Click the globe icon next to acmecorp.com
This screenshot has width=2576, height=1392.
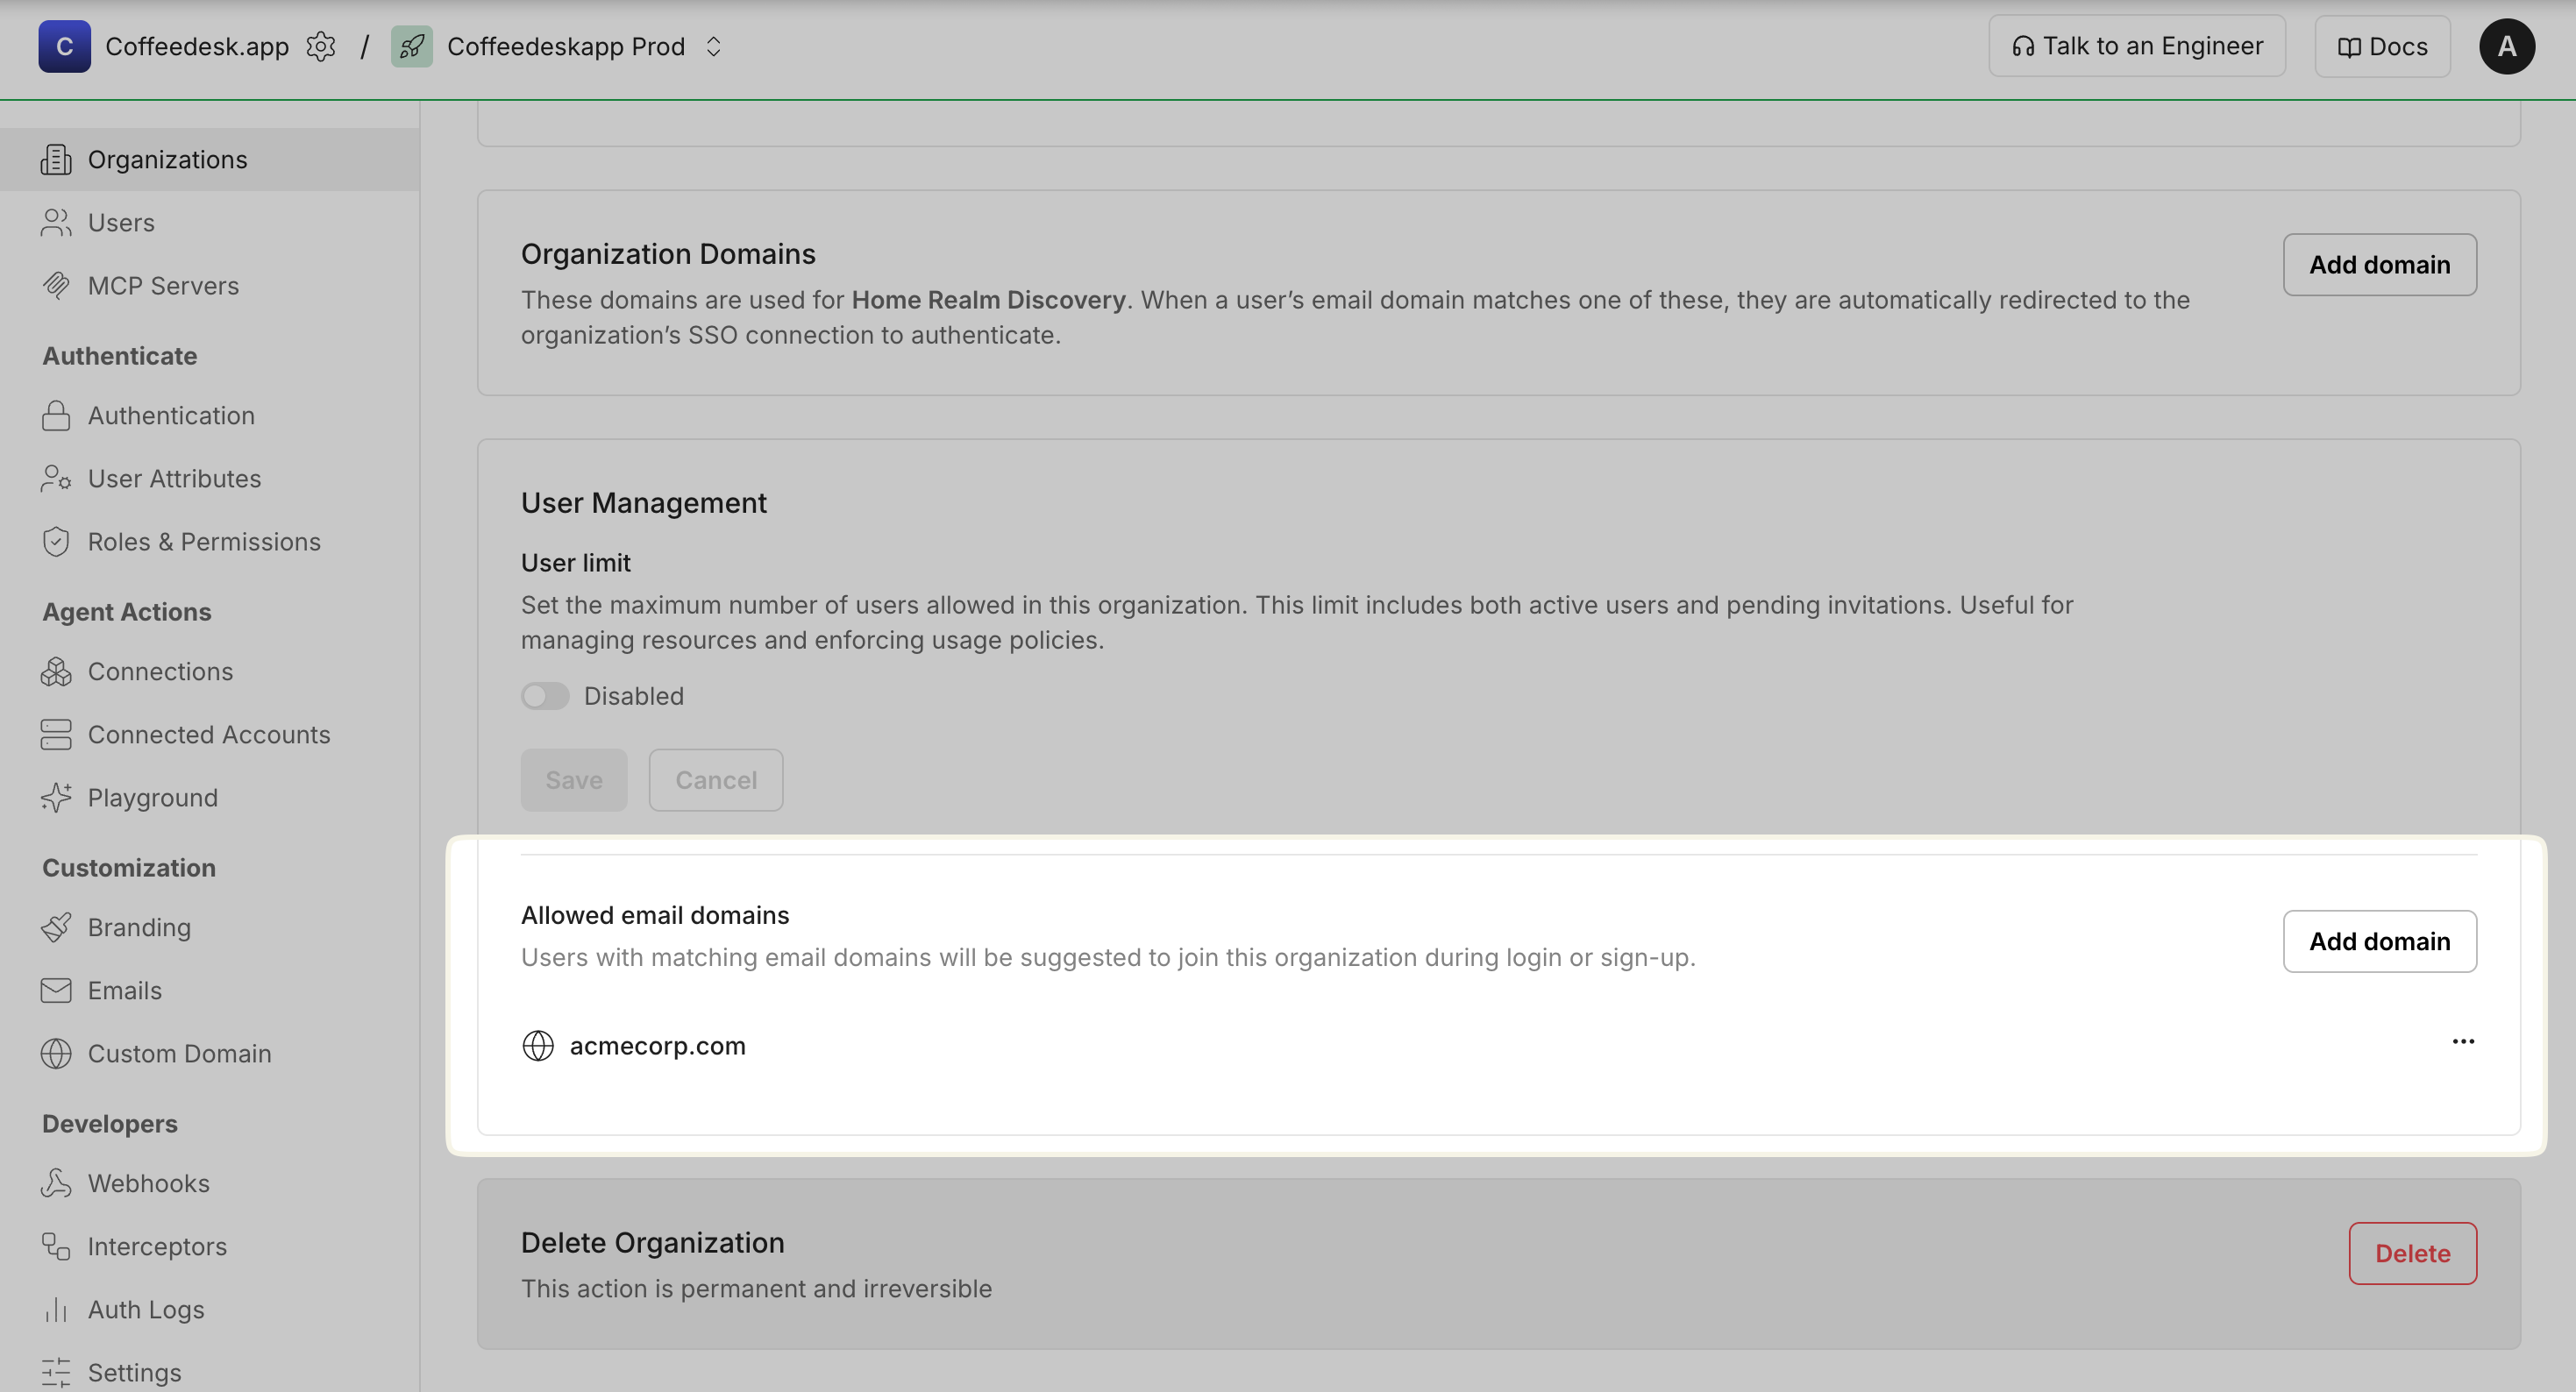pyautogui.click(x=538, y=1045)
